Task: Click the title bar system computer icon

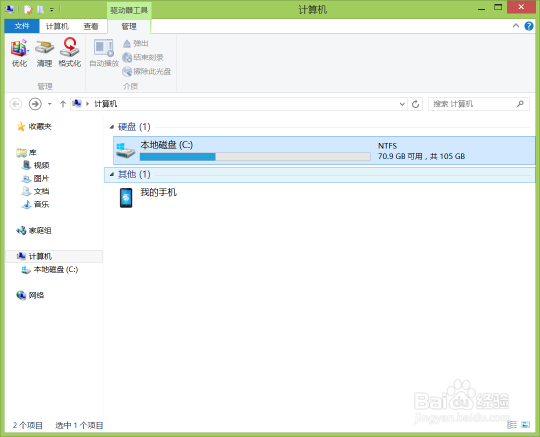Action: (x=9, y=9)
